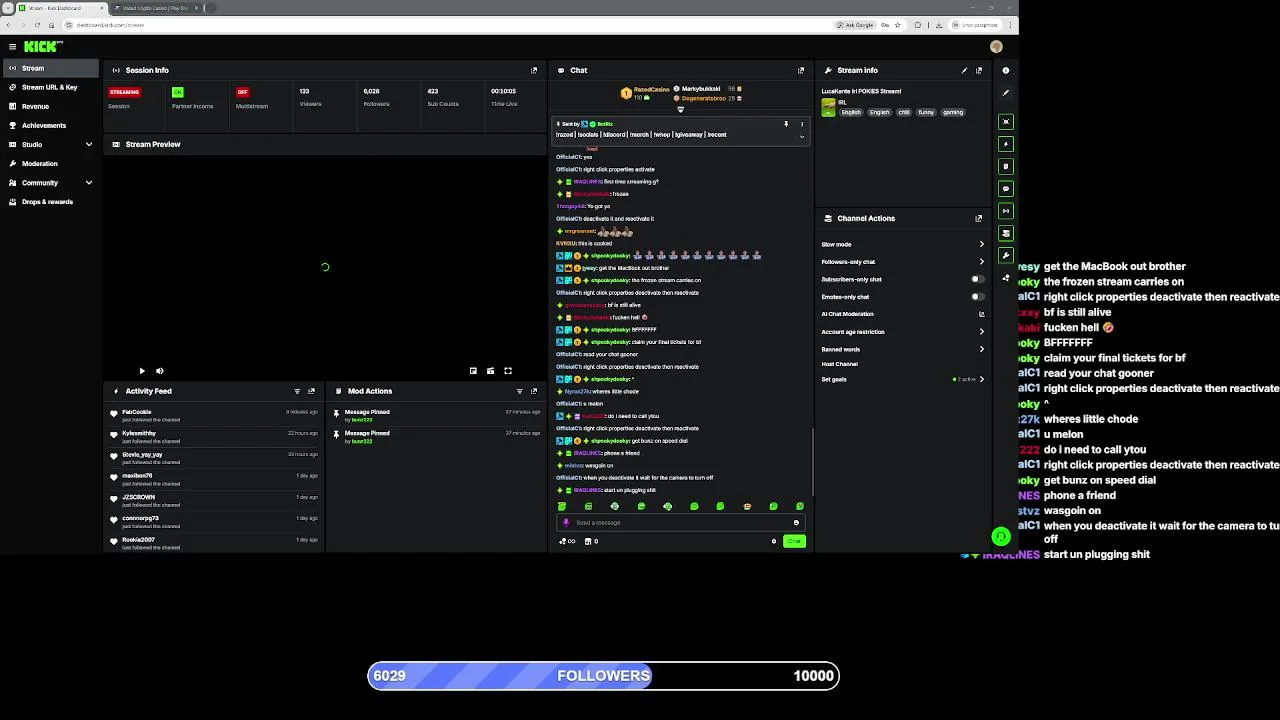This screenshot has width=1280, height=720.
Task: Filter the Mod Actions list
Action: tap(519, 391)
